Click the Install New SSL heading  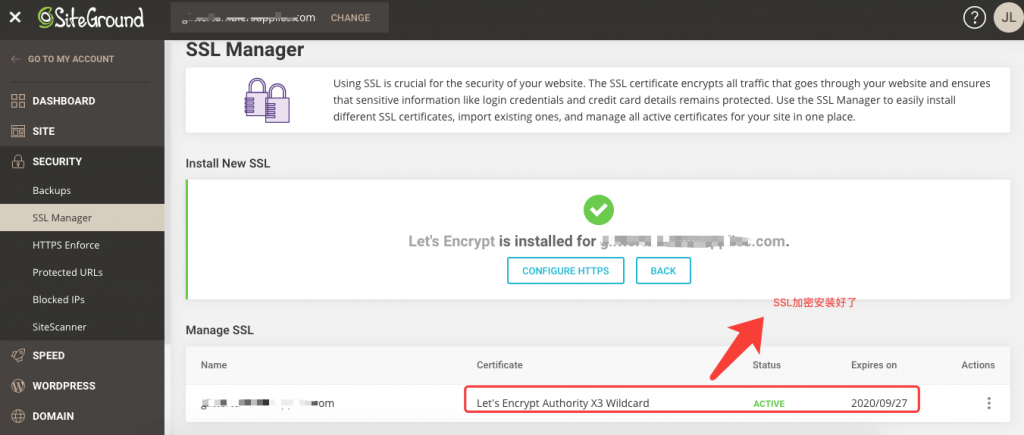(228, 163)
